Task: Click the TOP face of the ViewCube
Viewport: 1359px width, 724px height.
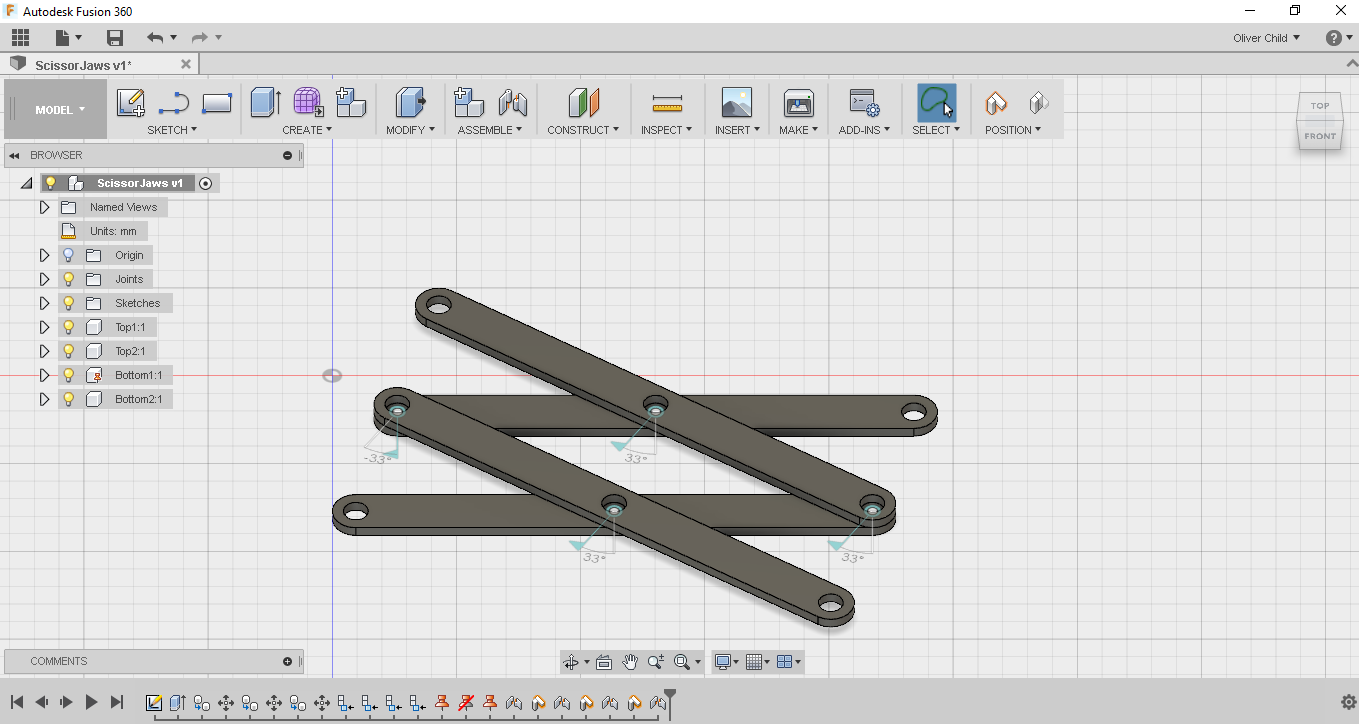Action: [1320, 106]
